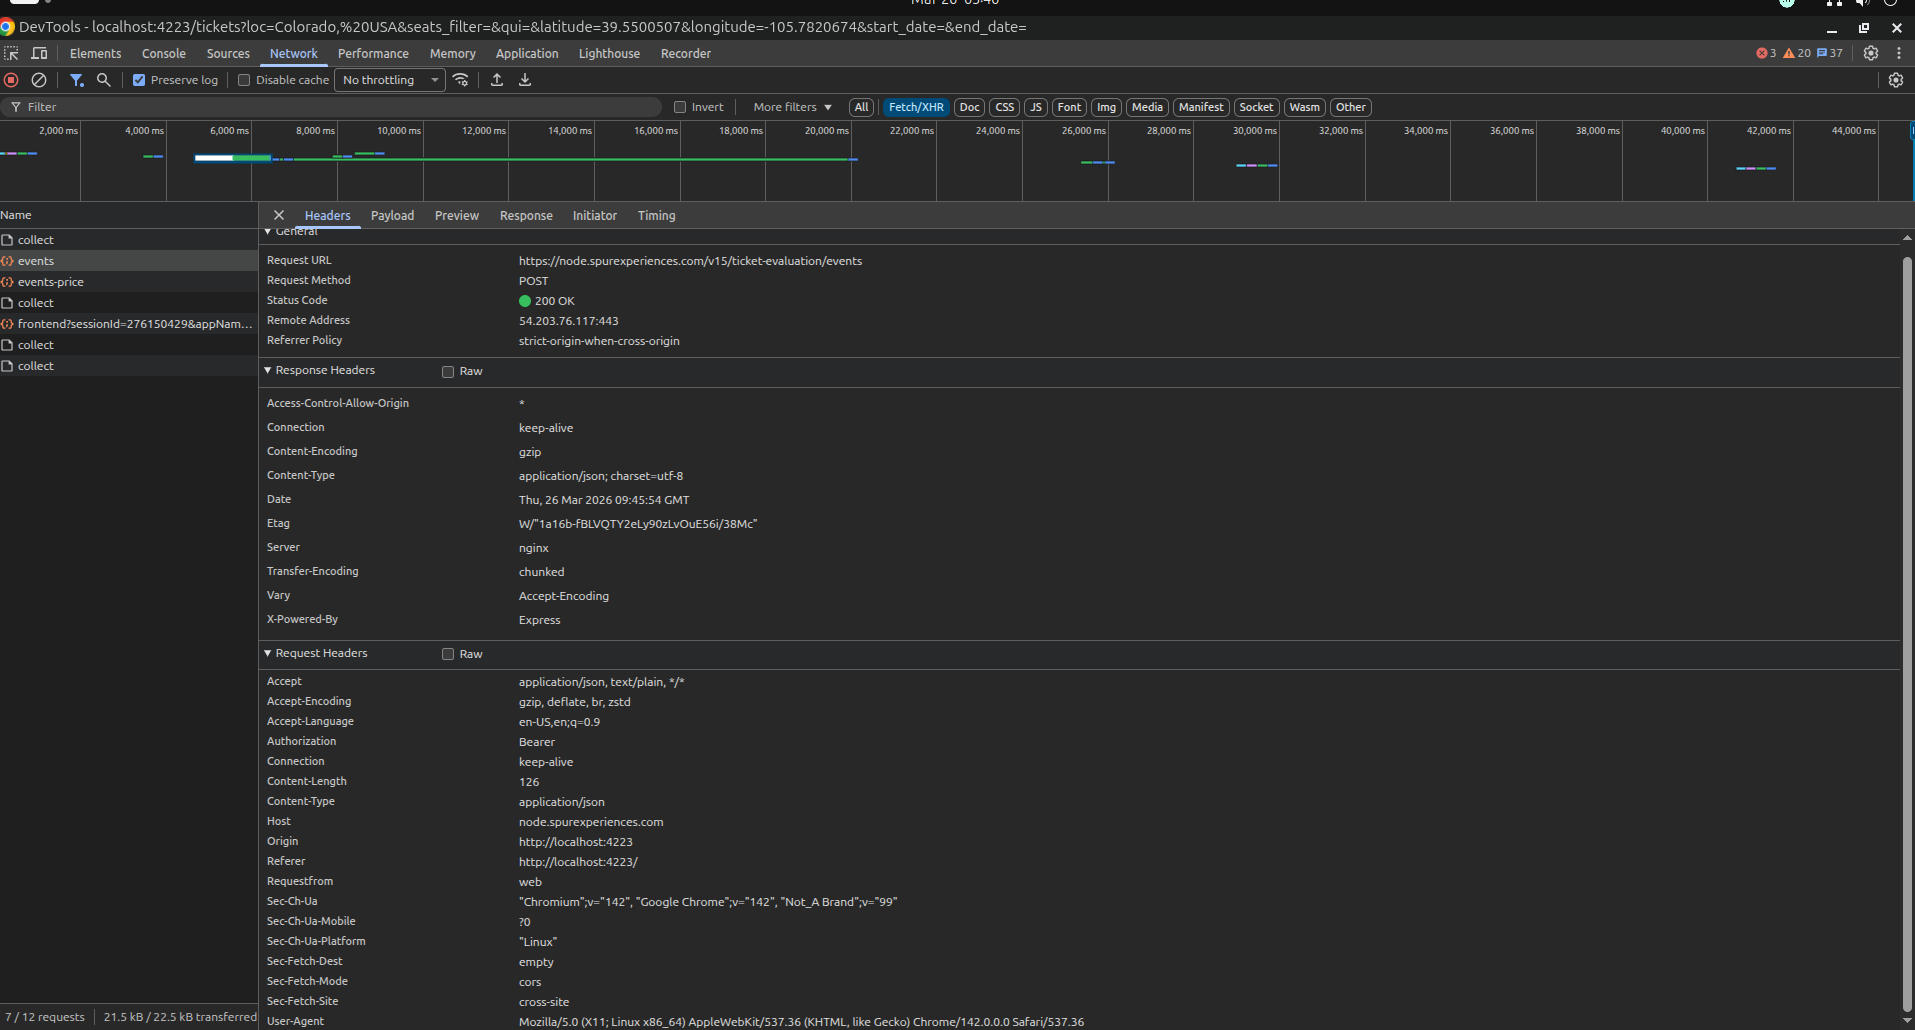
Task: Check the Invert filter checkbox
Action: point(680,107)
